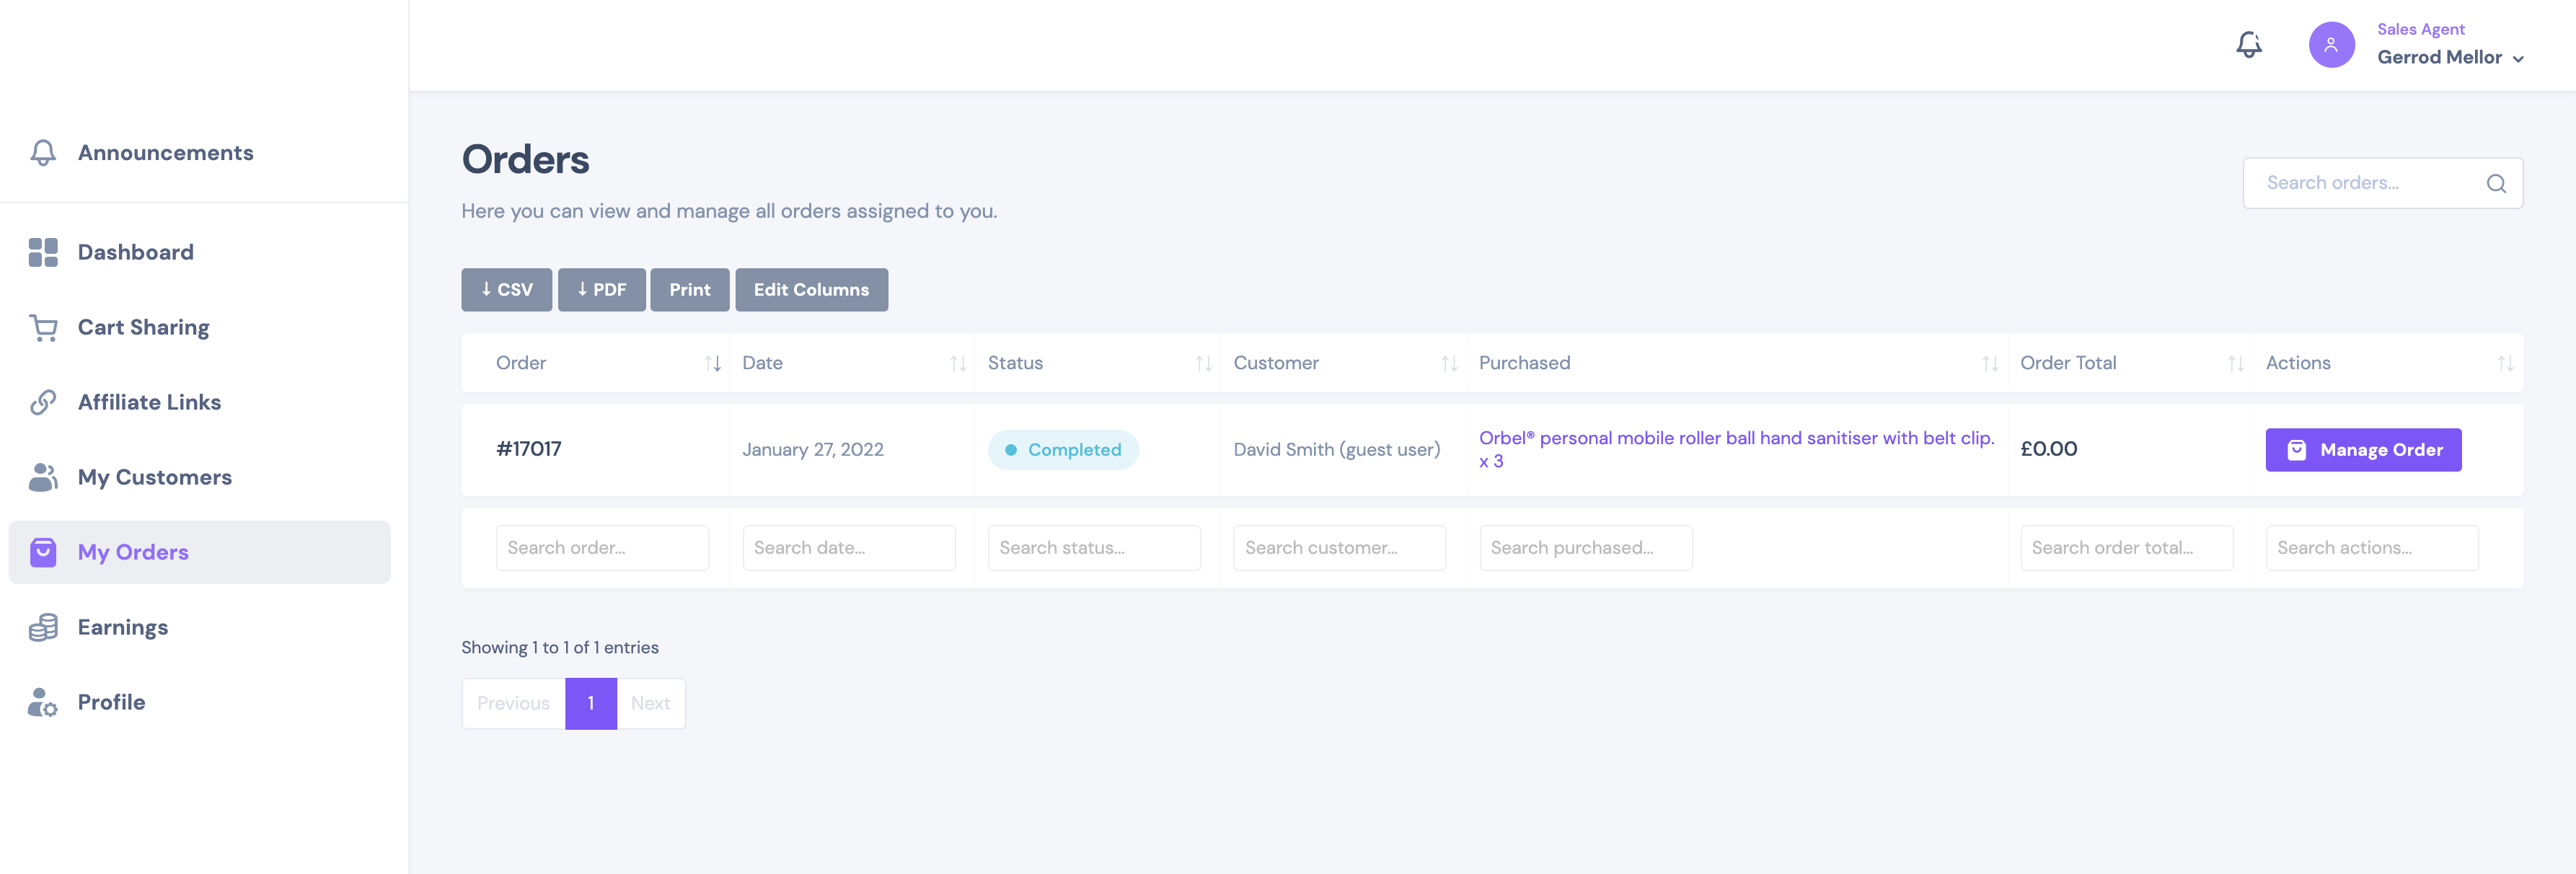The width and height of the screenshot is (2576, 874).
Task: Click the Search customer column filter
Action: click(1339, 548)
